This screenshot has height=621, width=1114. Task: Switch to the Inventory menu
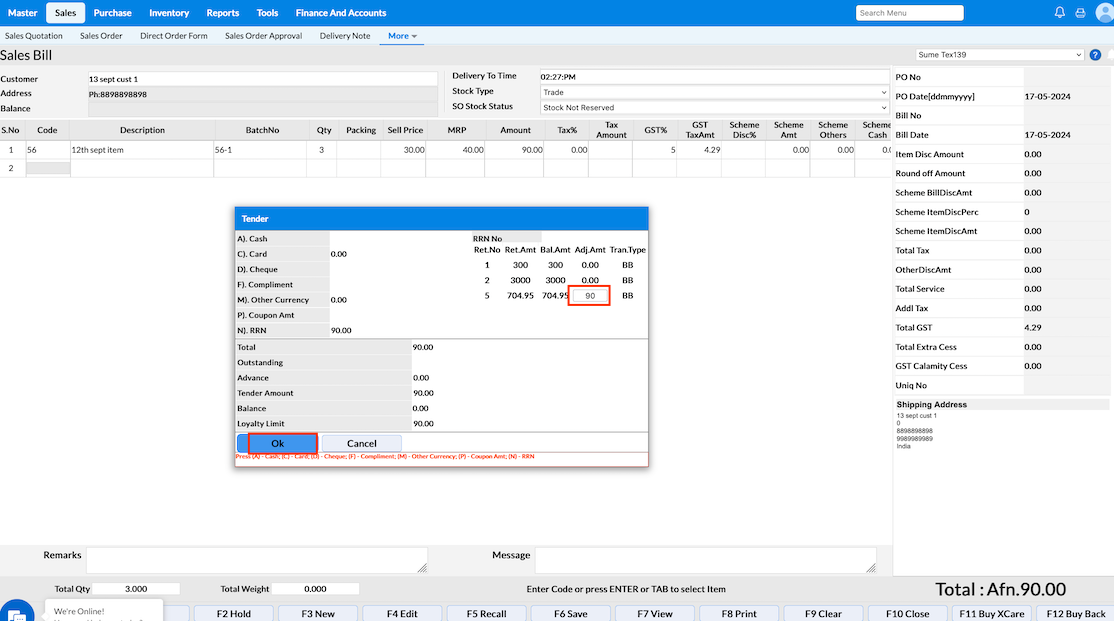tap(169, 13)
